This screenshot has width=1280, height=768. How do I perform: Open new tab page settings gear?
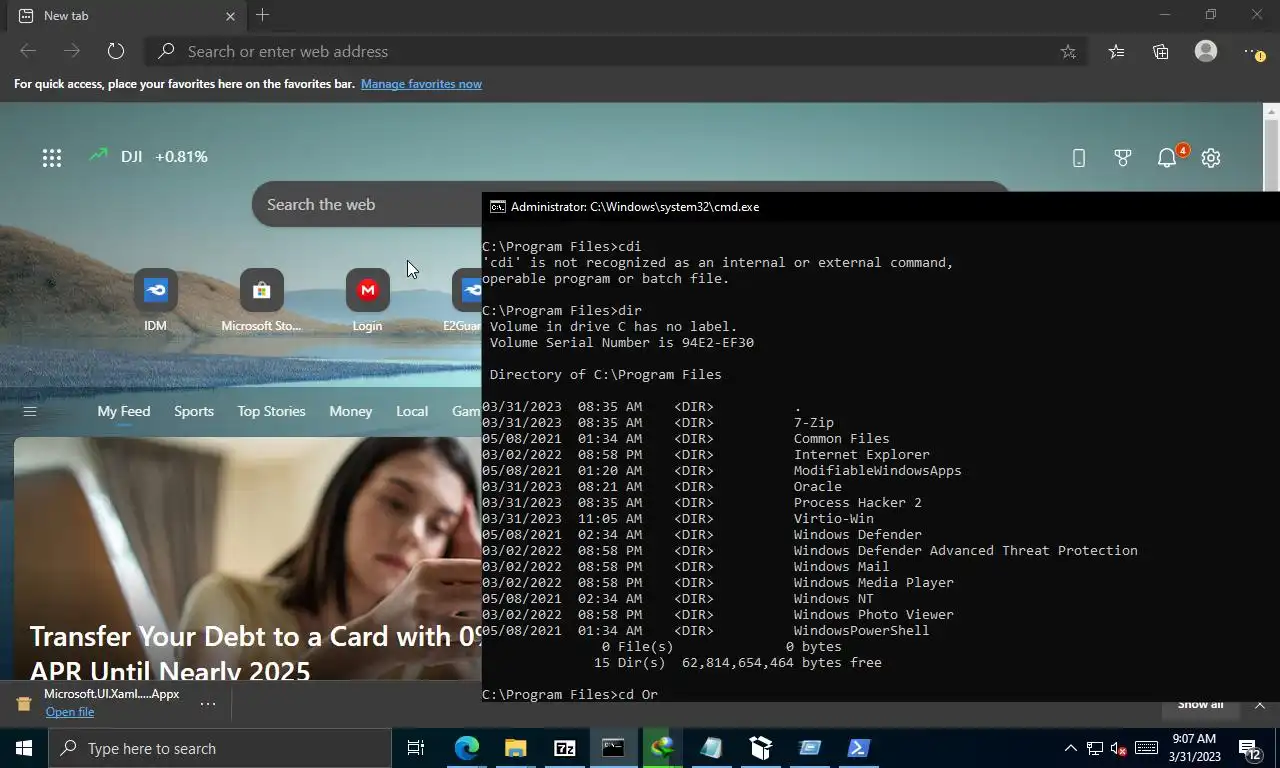(x=1211, y=157)
